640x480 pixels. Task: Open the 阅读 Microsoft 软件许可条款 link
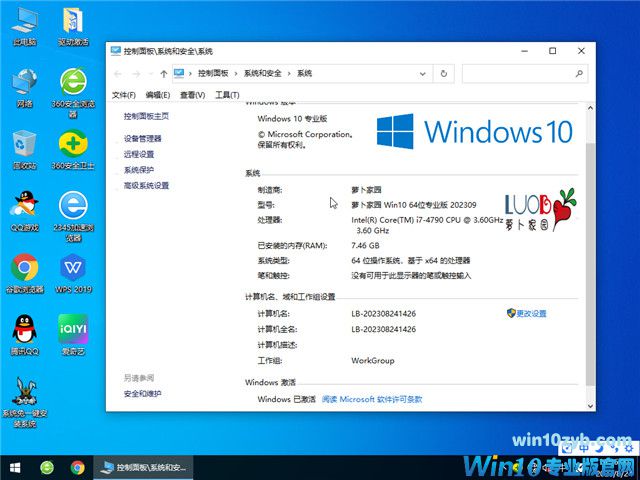tap(372, 399)
